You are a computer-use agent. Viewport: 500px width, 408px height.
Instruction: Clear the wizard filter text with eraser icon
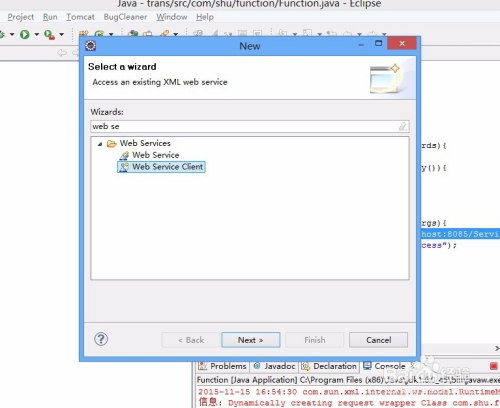(x=403, y=126)
